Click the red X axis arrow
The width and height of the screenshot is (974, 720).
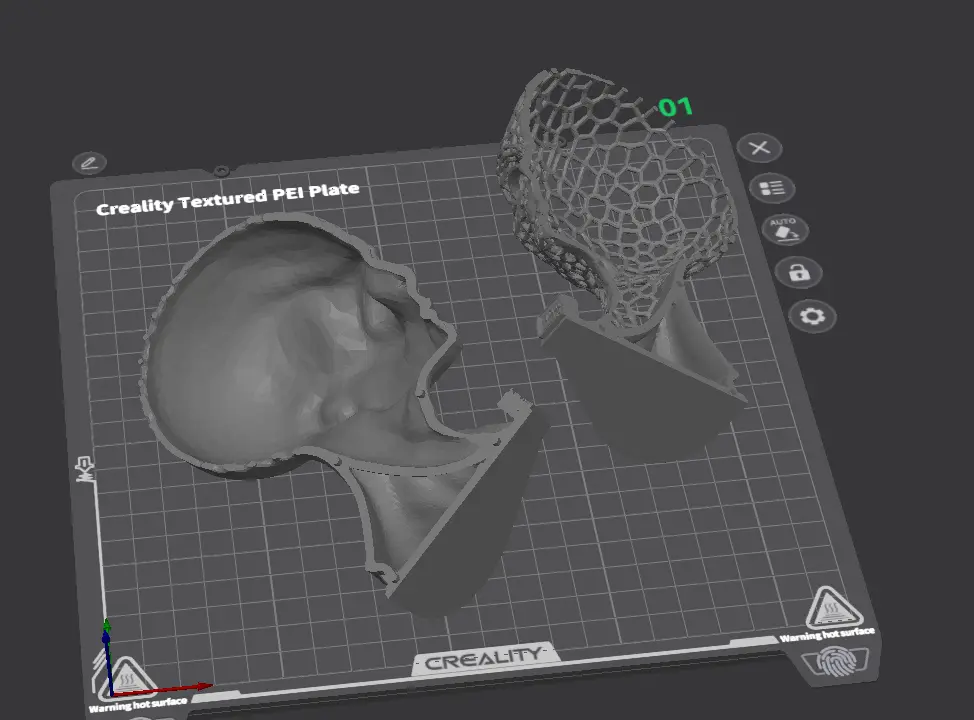click(x=163, y=690)
